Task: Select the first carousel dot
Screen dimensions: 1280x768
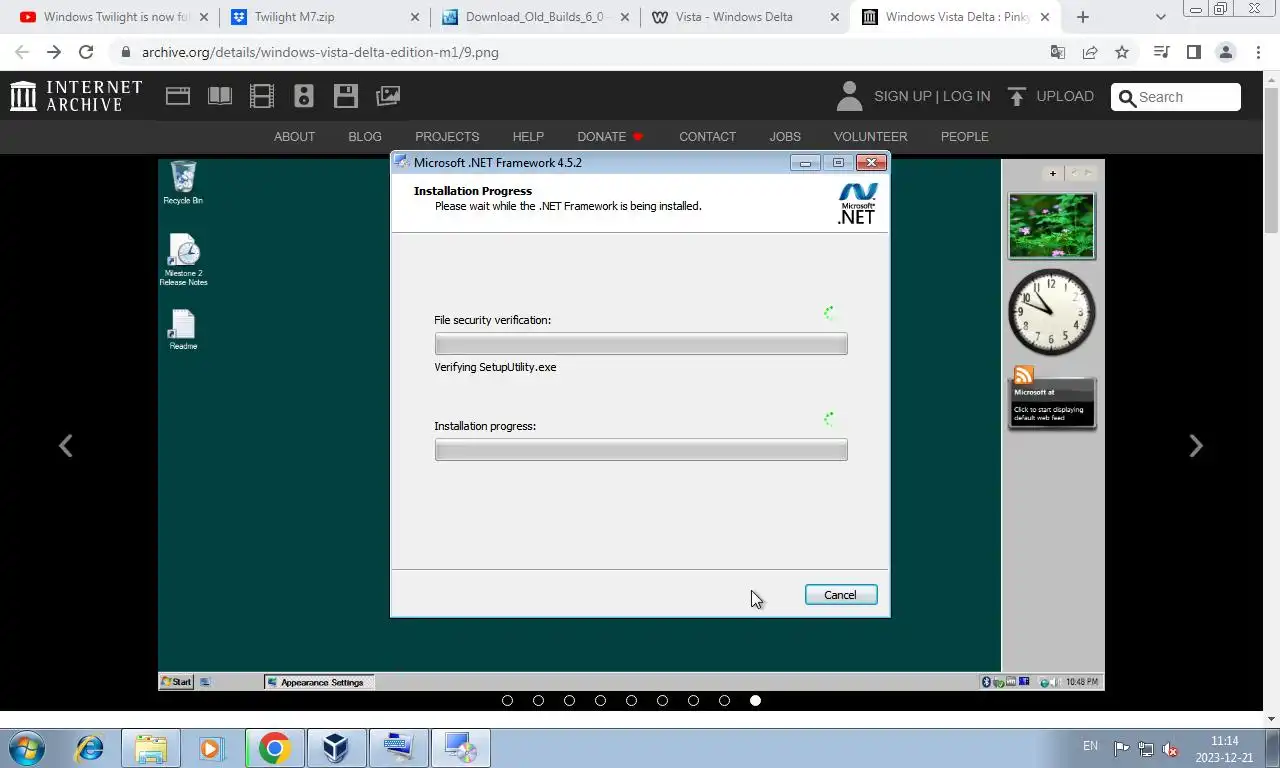Action: pos(507,700)
